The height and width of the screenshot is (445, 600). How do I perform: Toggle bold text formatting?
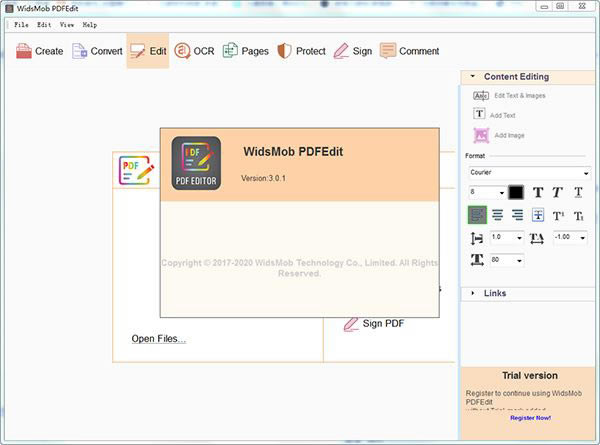point(538,192)
